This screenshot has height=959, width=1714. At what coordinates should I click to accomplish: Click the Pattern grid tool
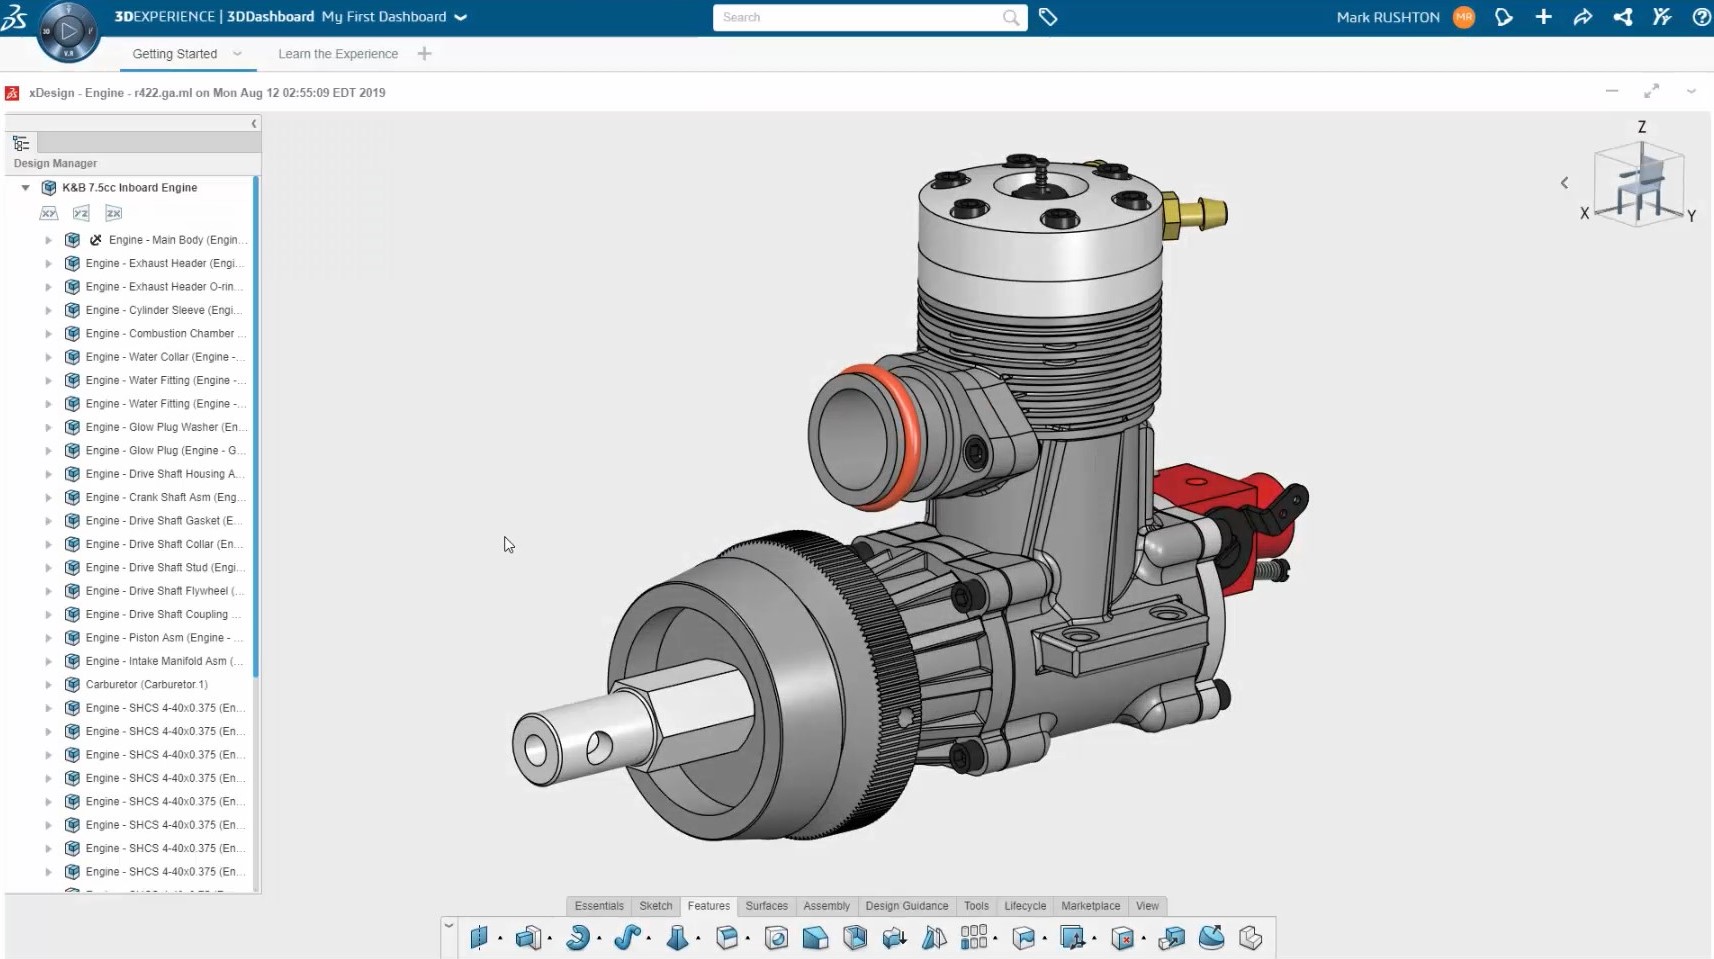[x=973, y=938]
